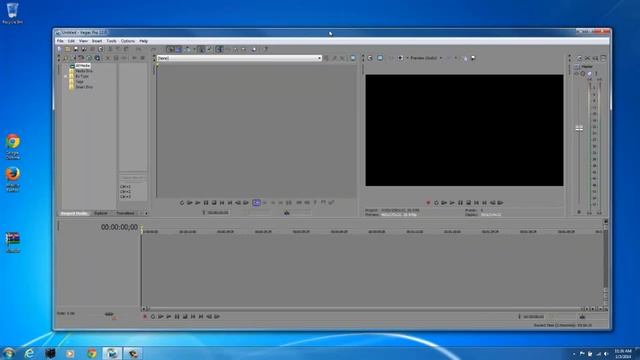Click Play on the timeline transport bar
Screen dimensions: 640x360
coord(169,317)
